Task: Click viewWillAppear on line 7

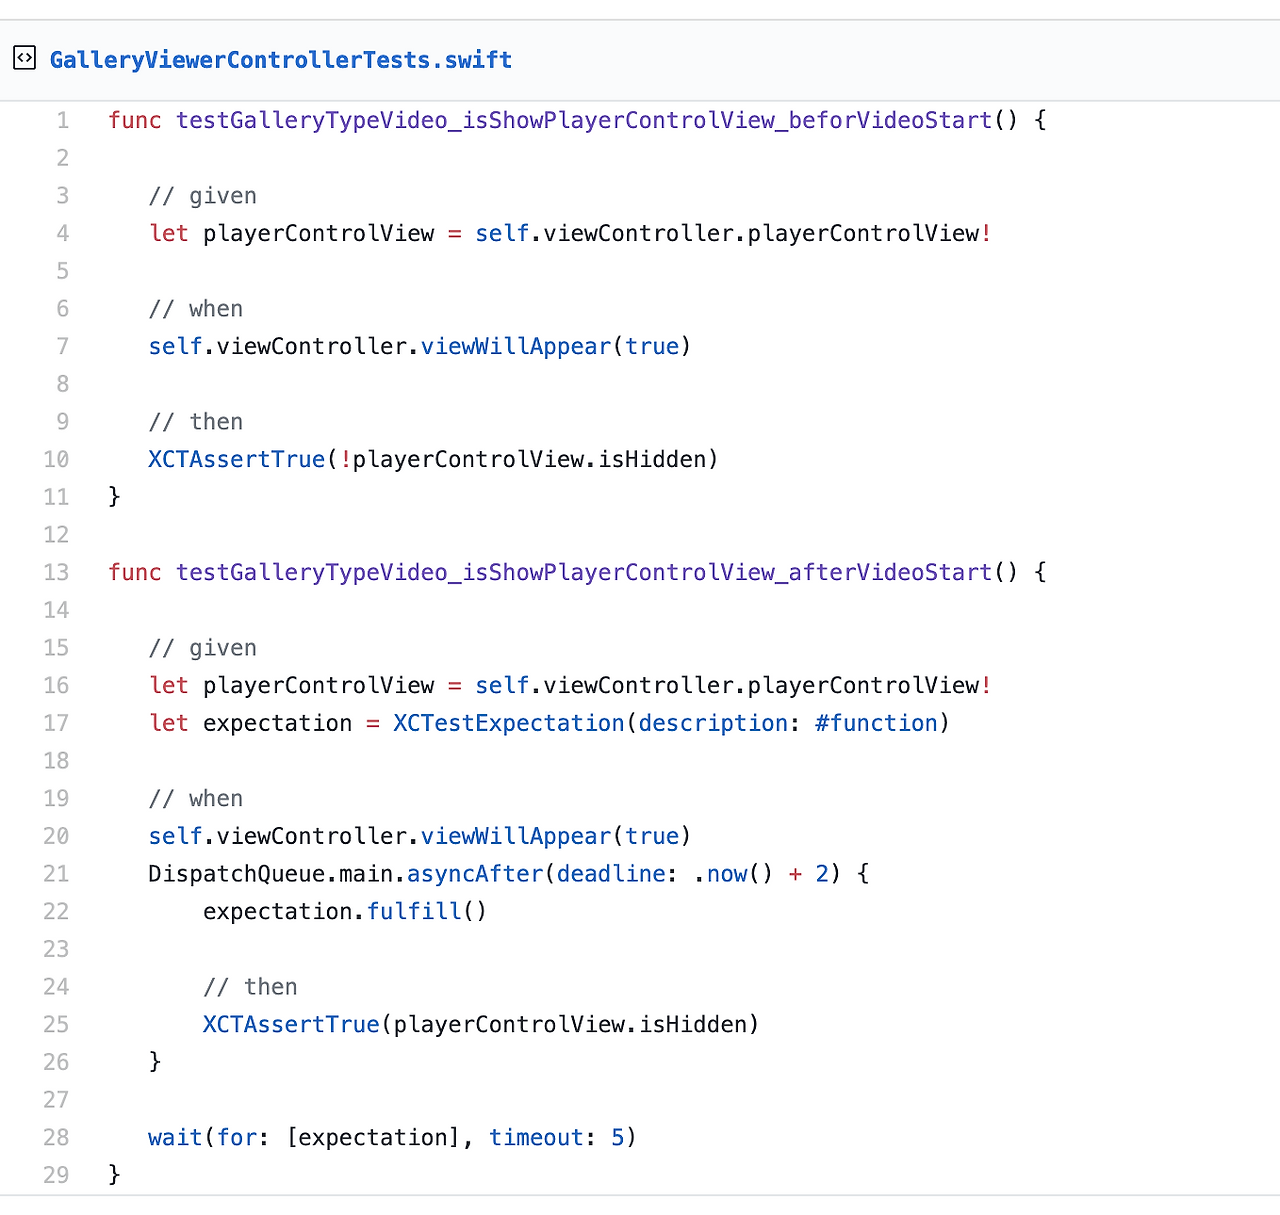Action: tap(516, 347)
